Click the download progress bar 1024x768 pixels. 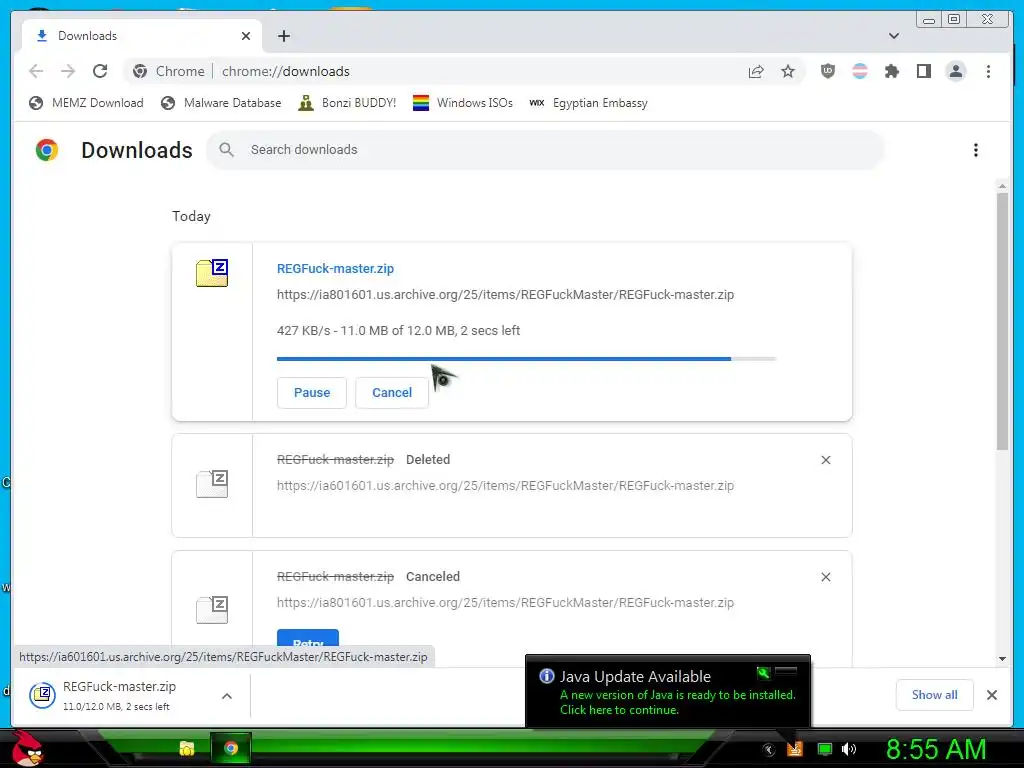(x=526, y=359)
